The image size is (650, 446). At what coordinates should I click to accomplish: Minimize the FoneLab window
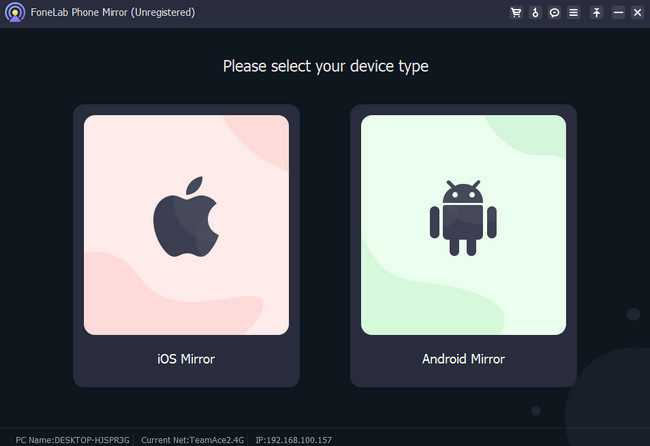[618, 13]
